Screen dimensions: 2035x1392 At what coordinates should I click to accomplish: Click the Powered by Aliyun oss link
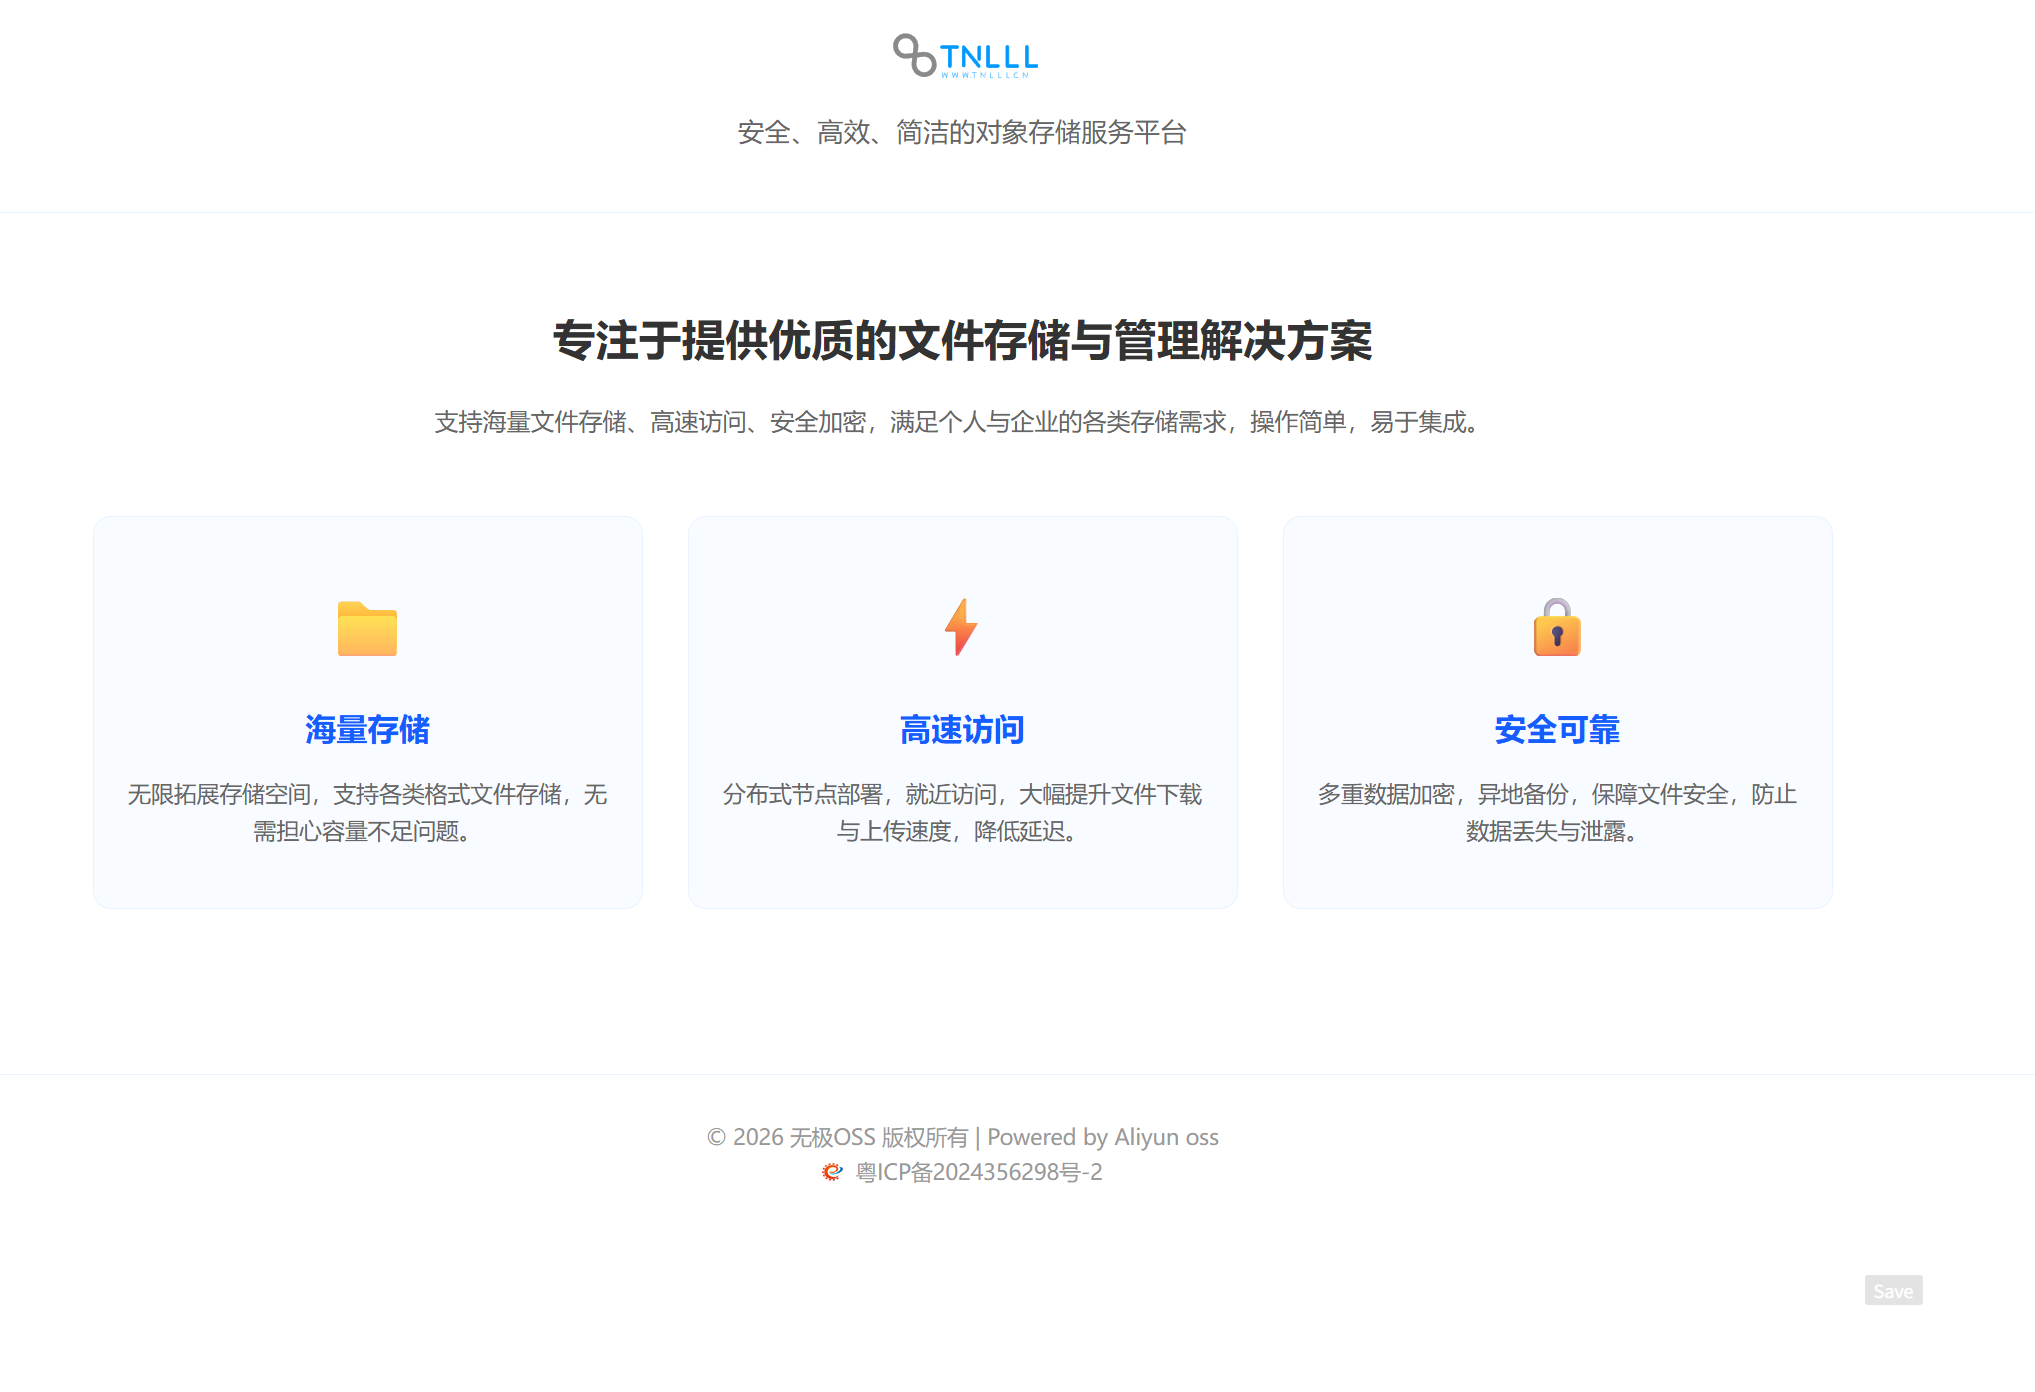[1104, 1137]
